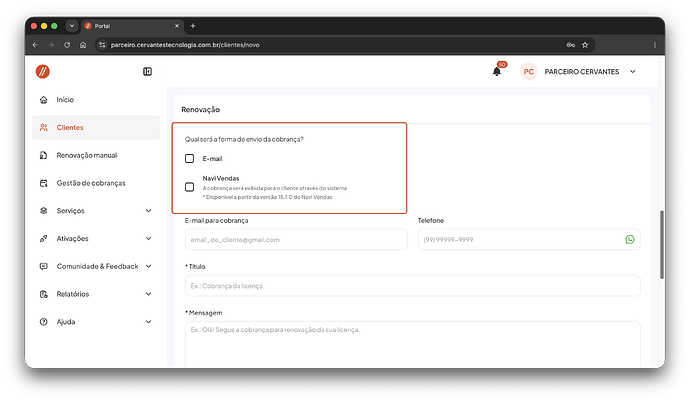Click the browser forward arrow
Image resolution: width=690 pixels, height=401 pixels.
(x=51, y=45)
